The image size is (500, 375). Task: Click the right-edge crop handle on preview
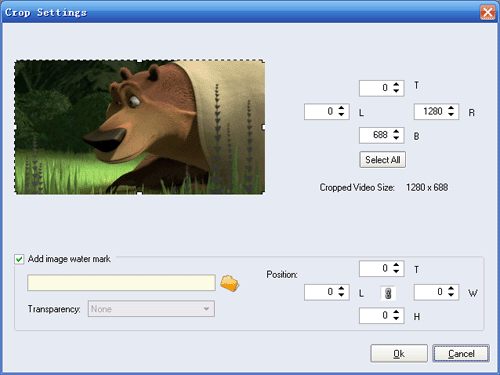(264, 127)
